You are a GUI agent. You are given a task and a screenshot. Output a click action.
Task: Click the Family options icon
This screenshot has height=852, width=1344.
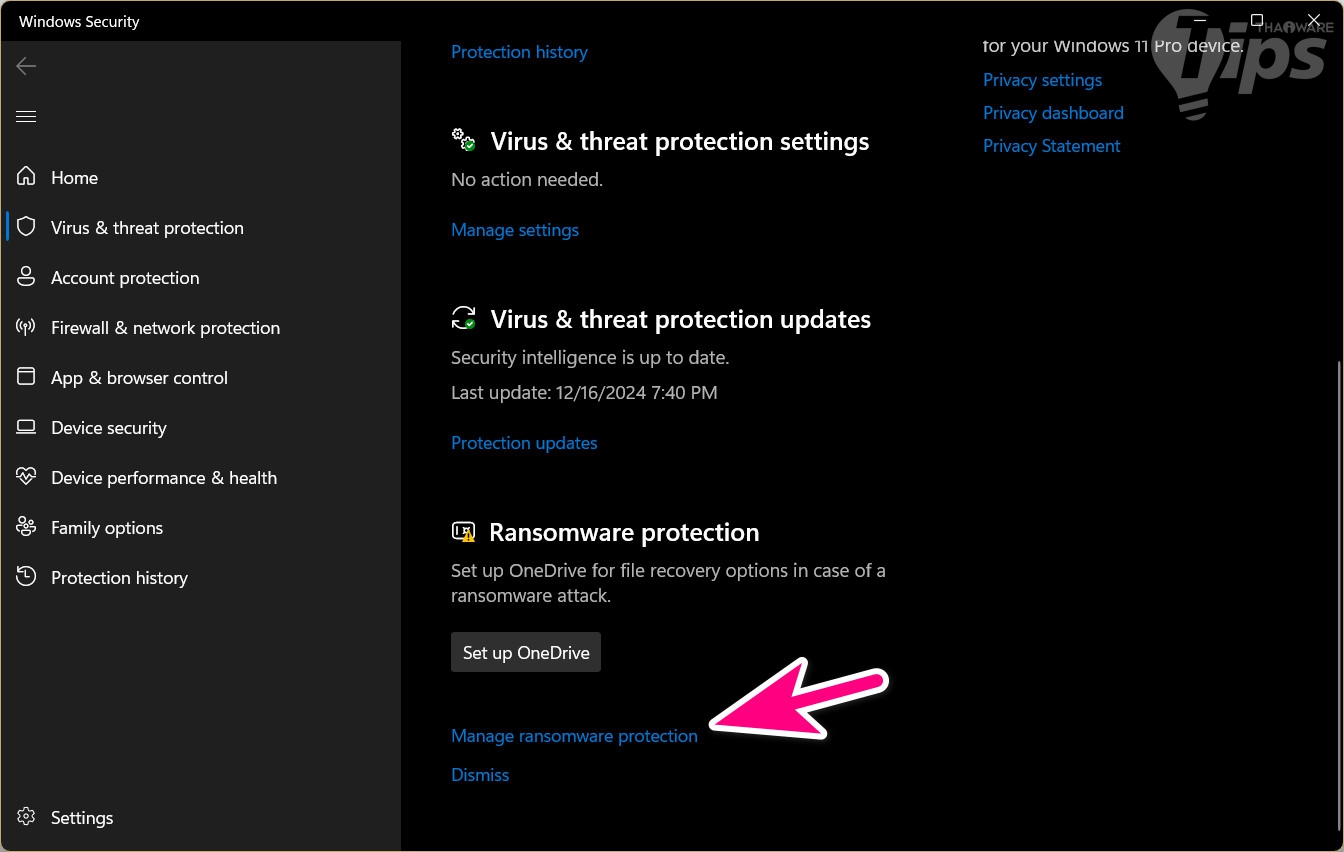click(x=26, y=528)
